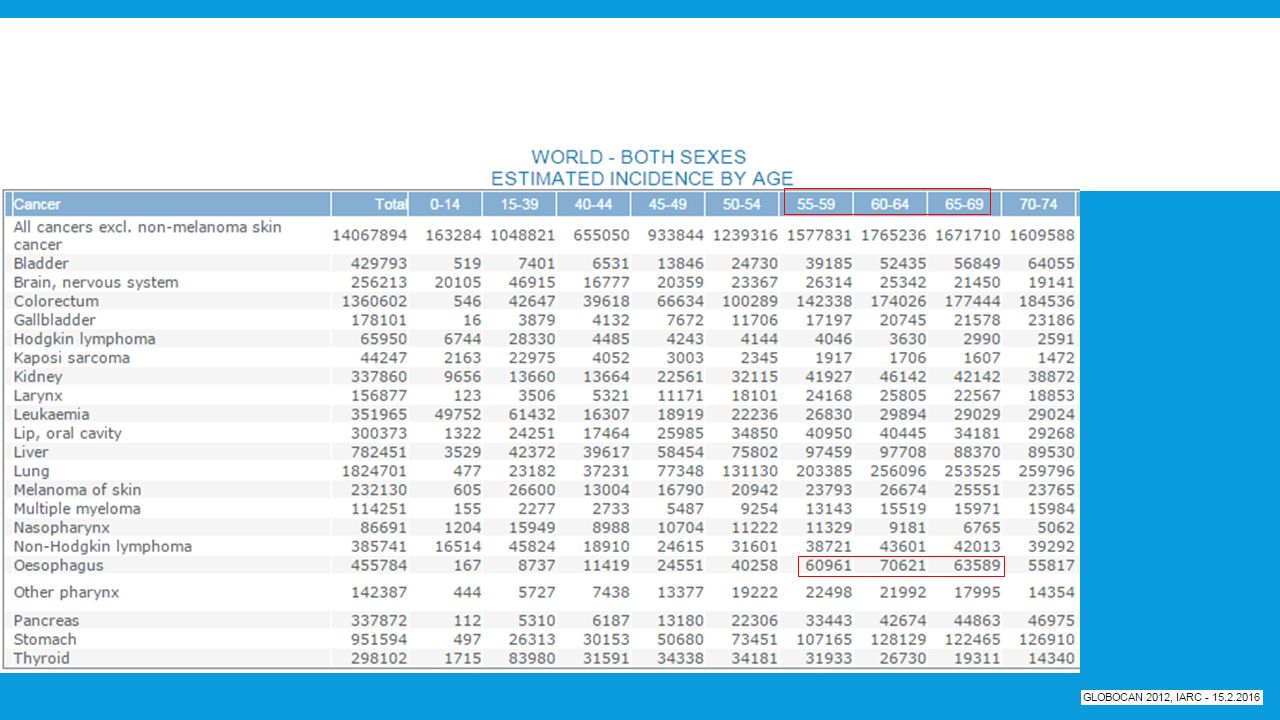The height and width of the screenshot is (720, 1280).
Task: Select the 65-69 age column header
Action: [963, 204]
